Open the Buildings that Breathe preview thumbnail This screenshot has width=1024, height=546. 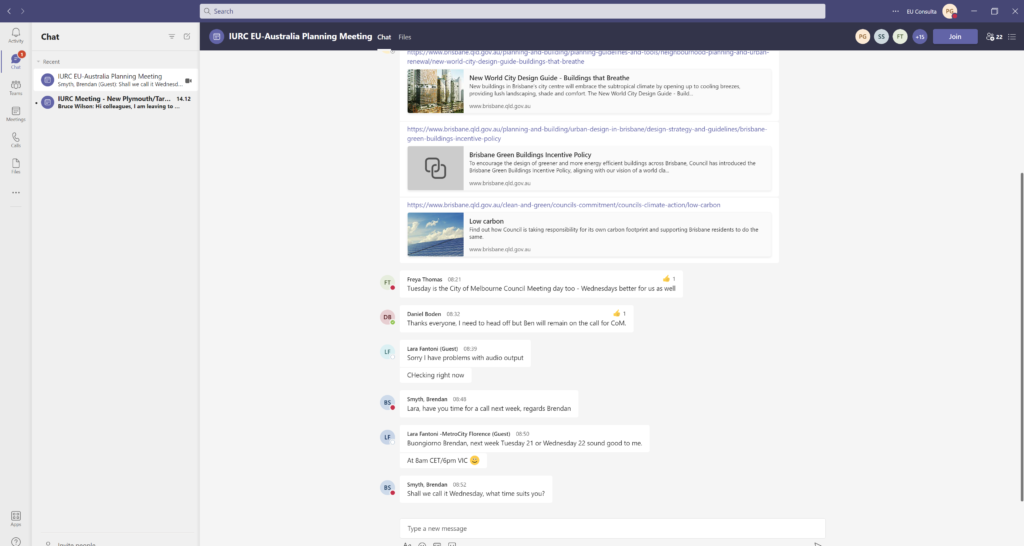[x=435, y=91]
